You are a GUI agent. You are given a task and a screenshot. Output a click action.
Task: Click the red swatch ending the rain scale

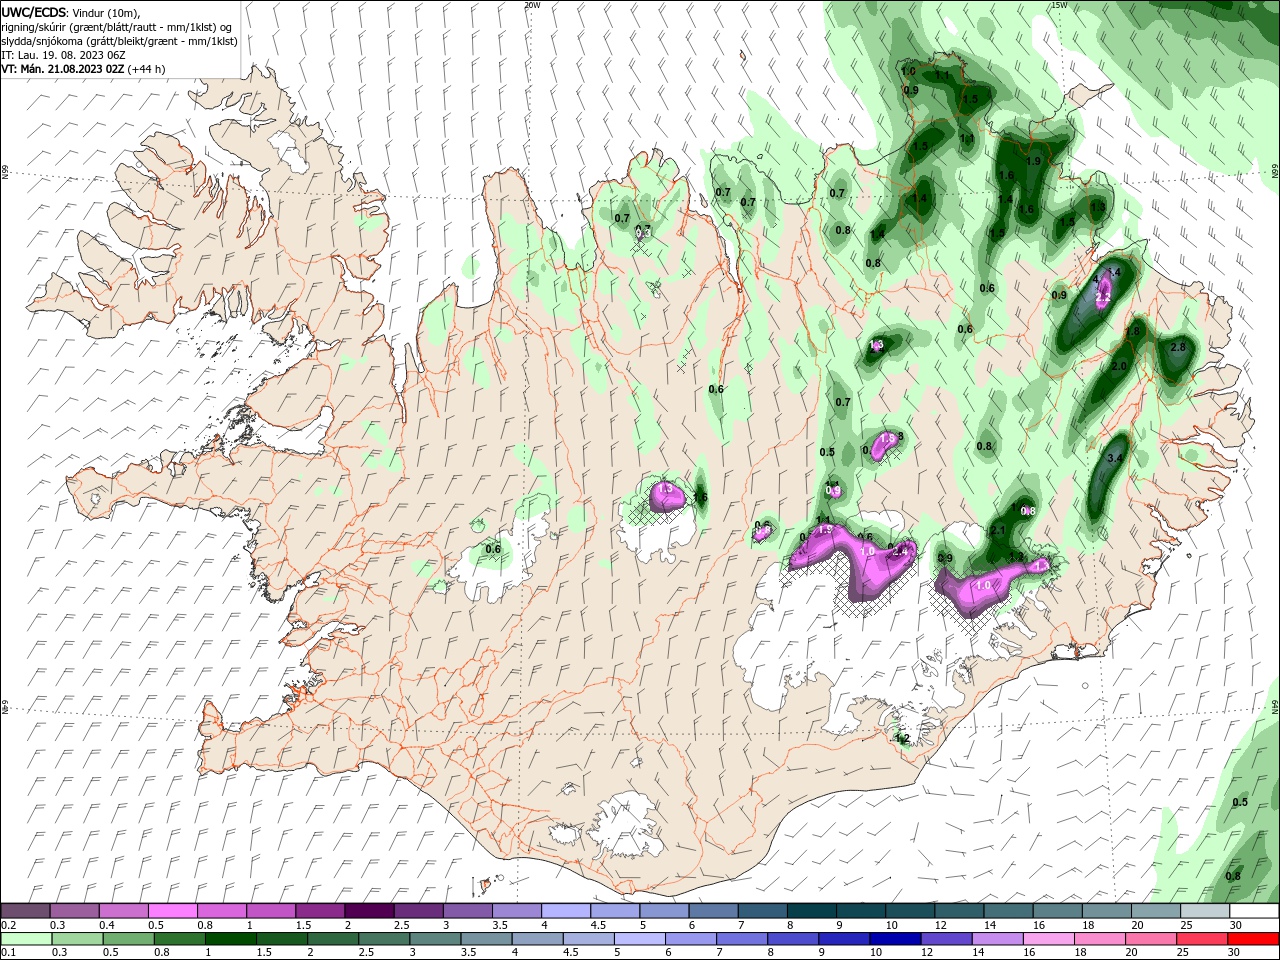pos(1253,939)
